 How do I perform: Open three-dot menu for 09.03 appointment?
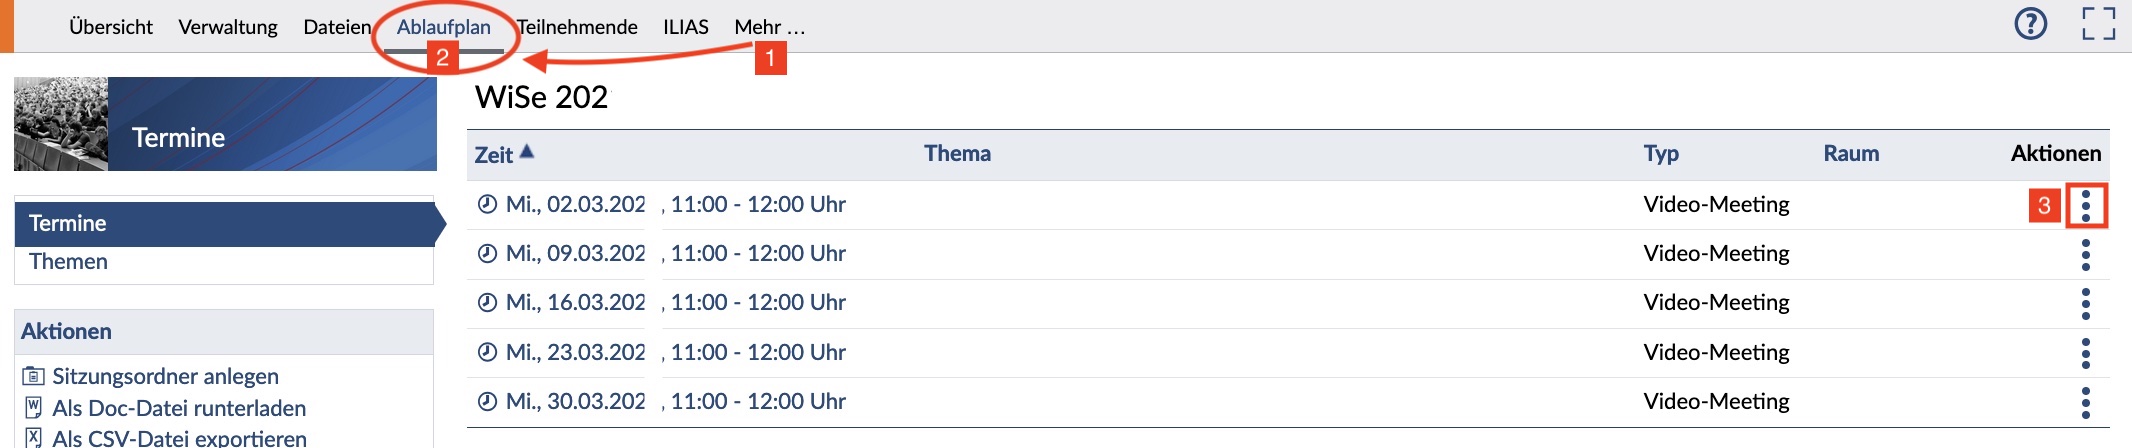point(2085,255)
